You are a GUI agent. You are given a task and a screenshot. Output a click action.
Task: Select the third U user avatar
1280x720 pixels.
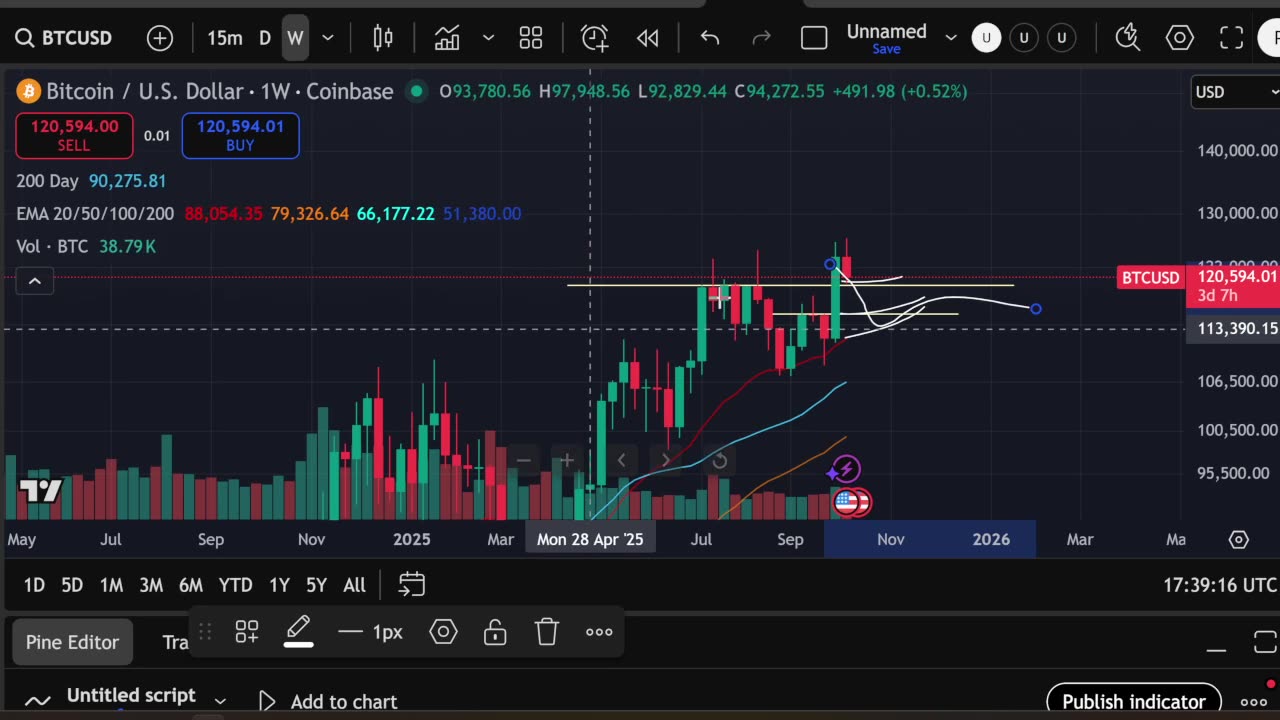tap(1062, 38)
